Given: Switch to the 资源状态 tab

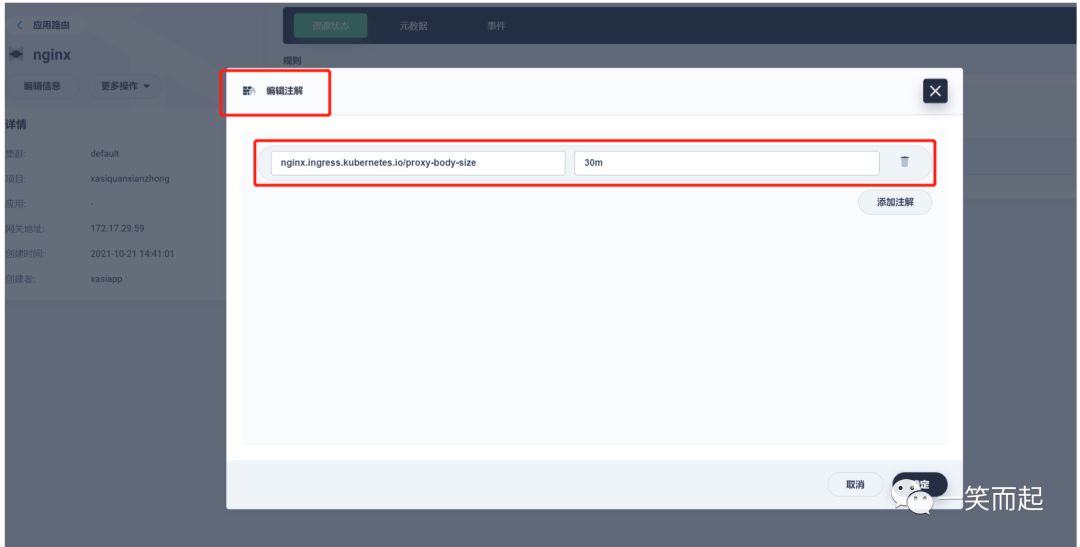Looking at the screenshot, I should [x=331, y=26].
